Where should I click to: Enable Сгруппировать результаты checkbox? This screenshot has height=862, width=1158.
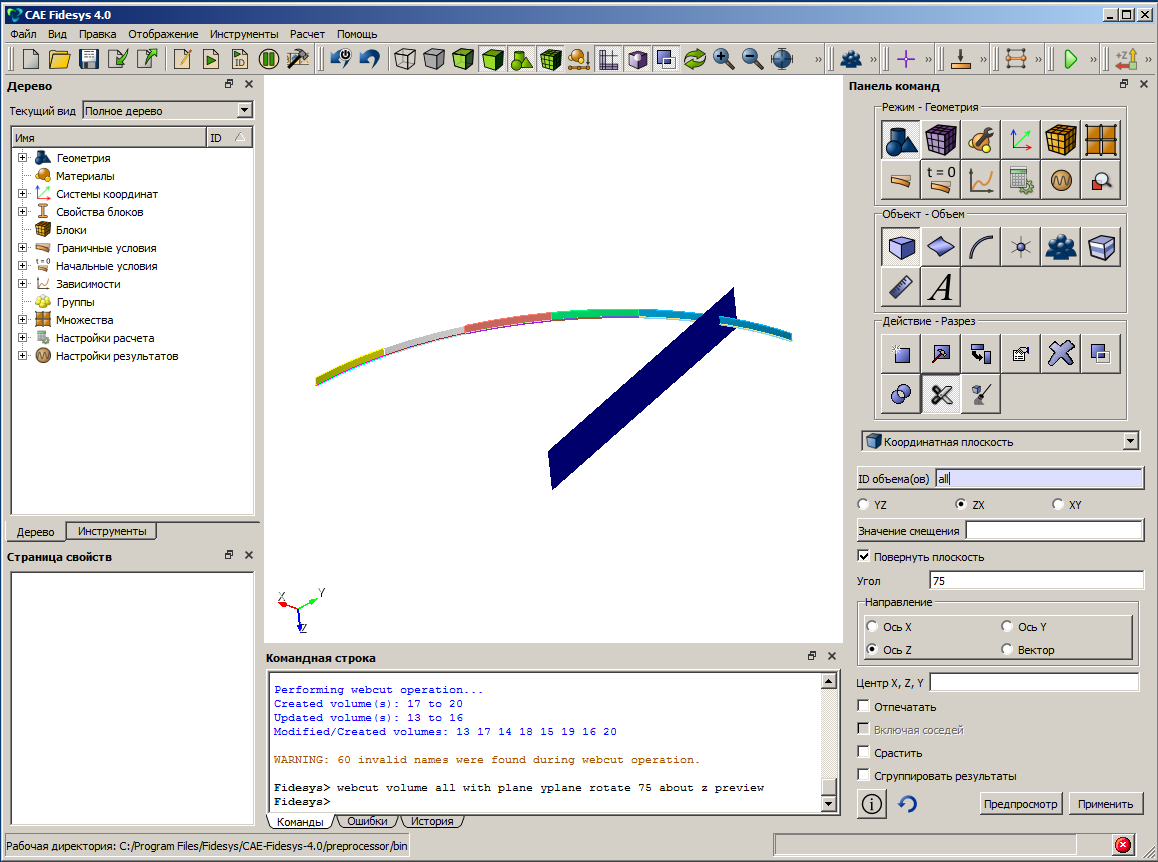click(x=863, y=775)
